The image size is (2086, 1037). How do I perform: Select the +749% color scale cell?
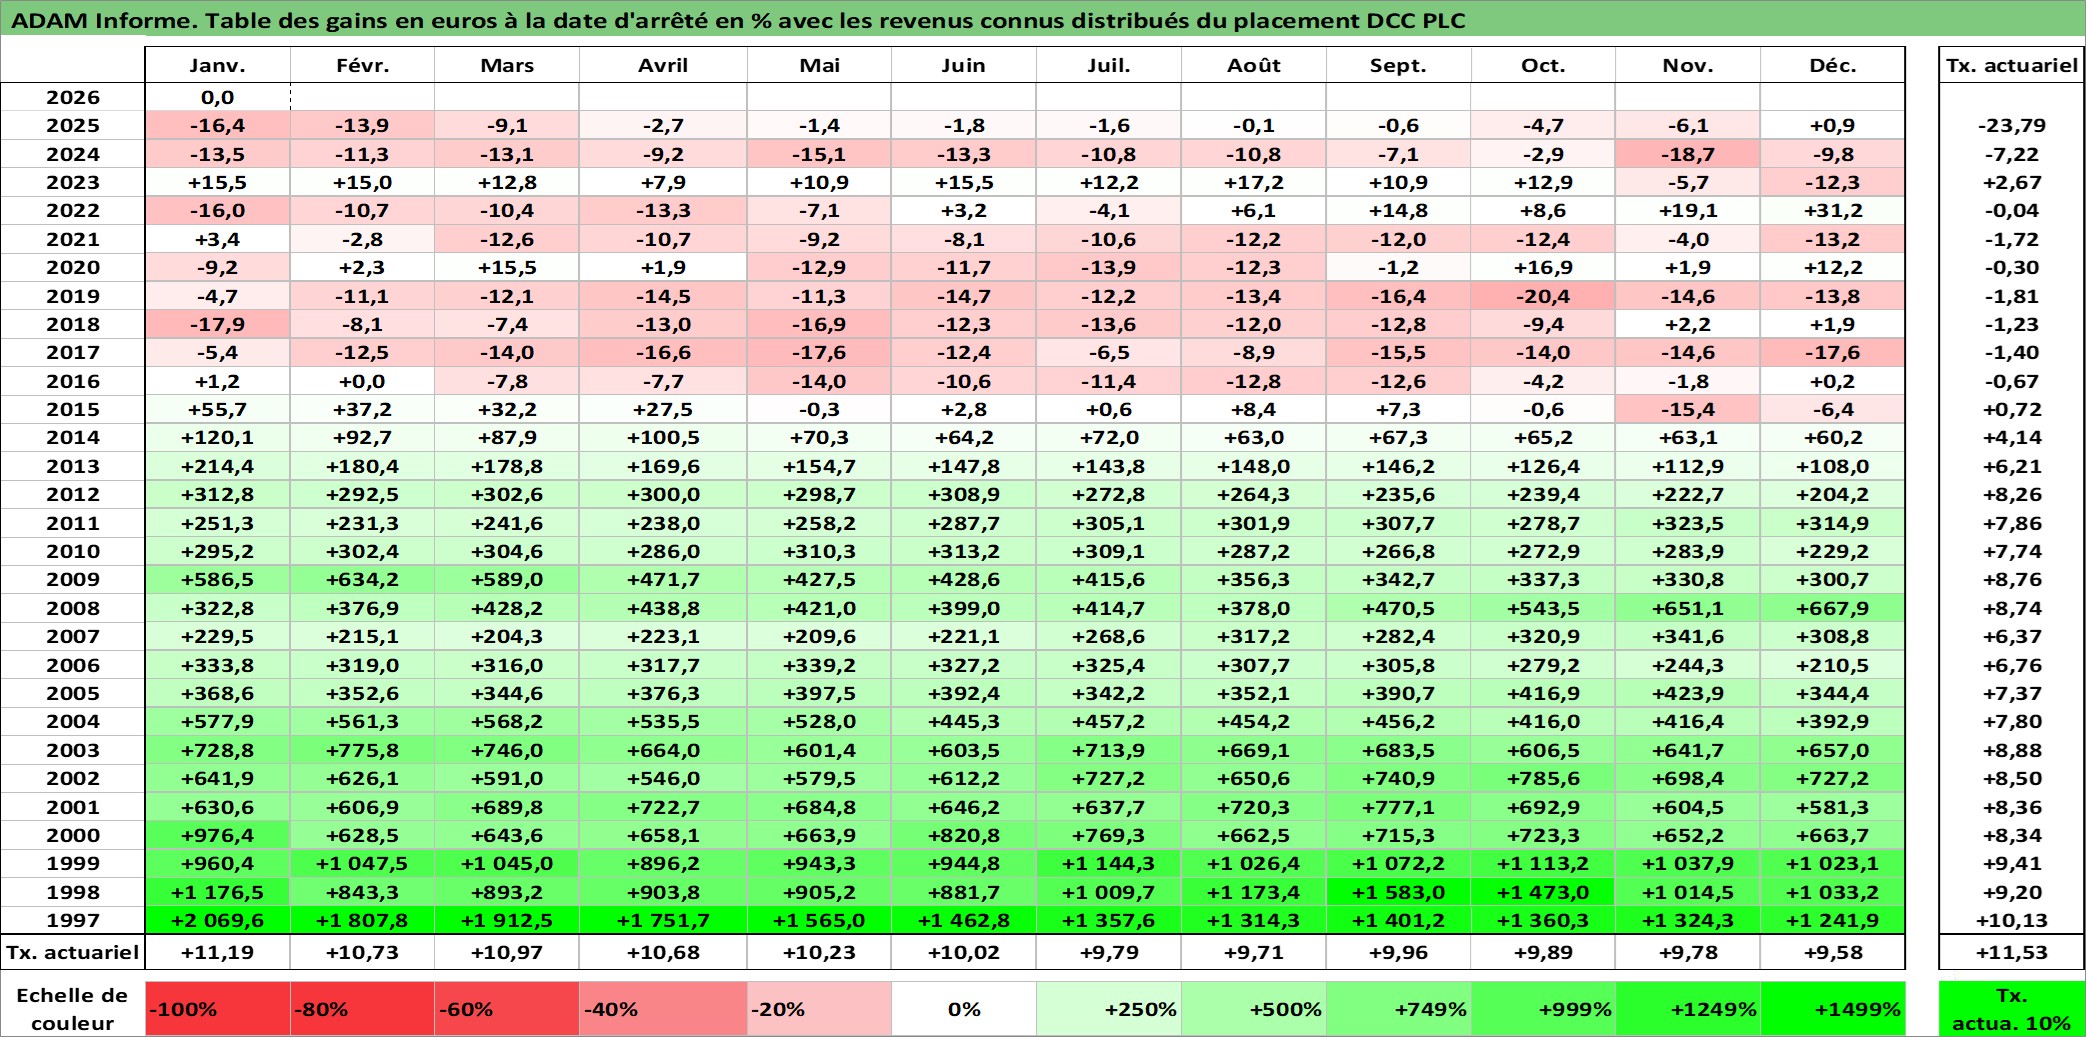click(1399, 1009)
